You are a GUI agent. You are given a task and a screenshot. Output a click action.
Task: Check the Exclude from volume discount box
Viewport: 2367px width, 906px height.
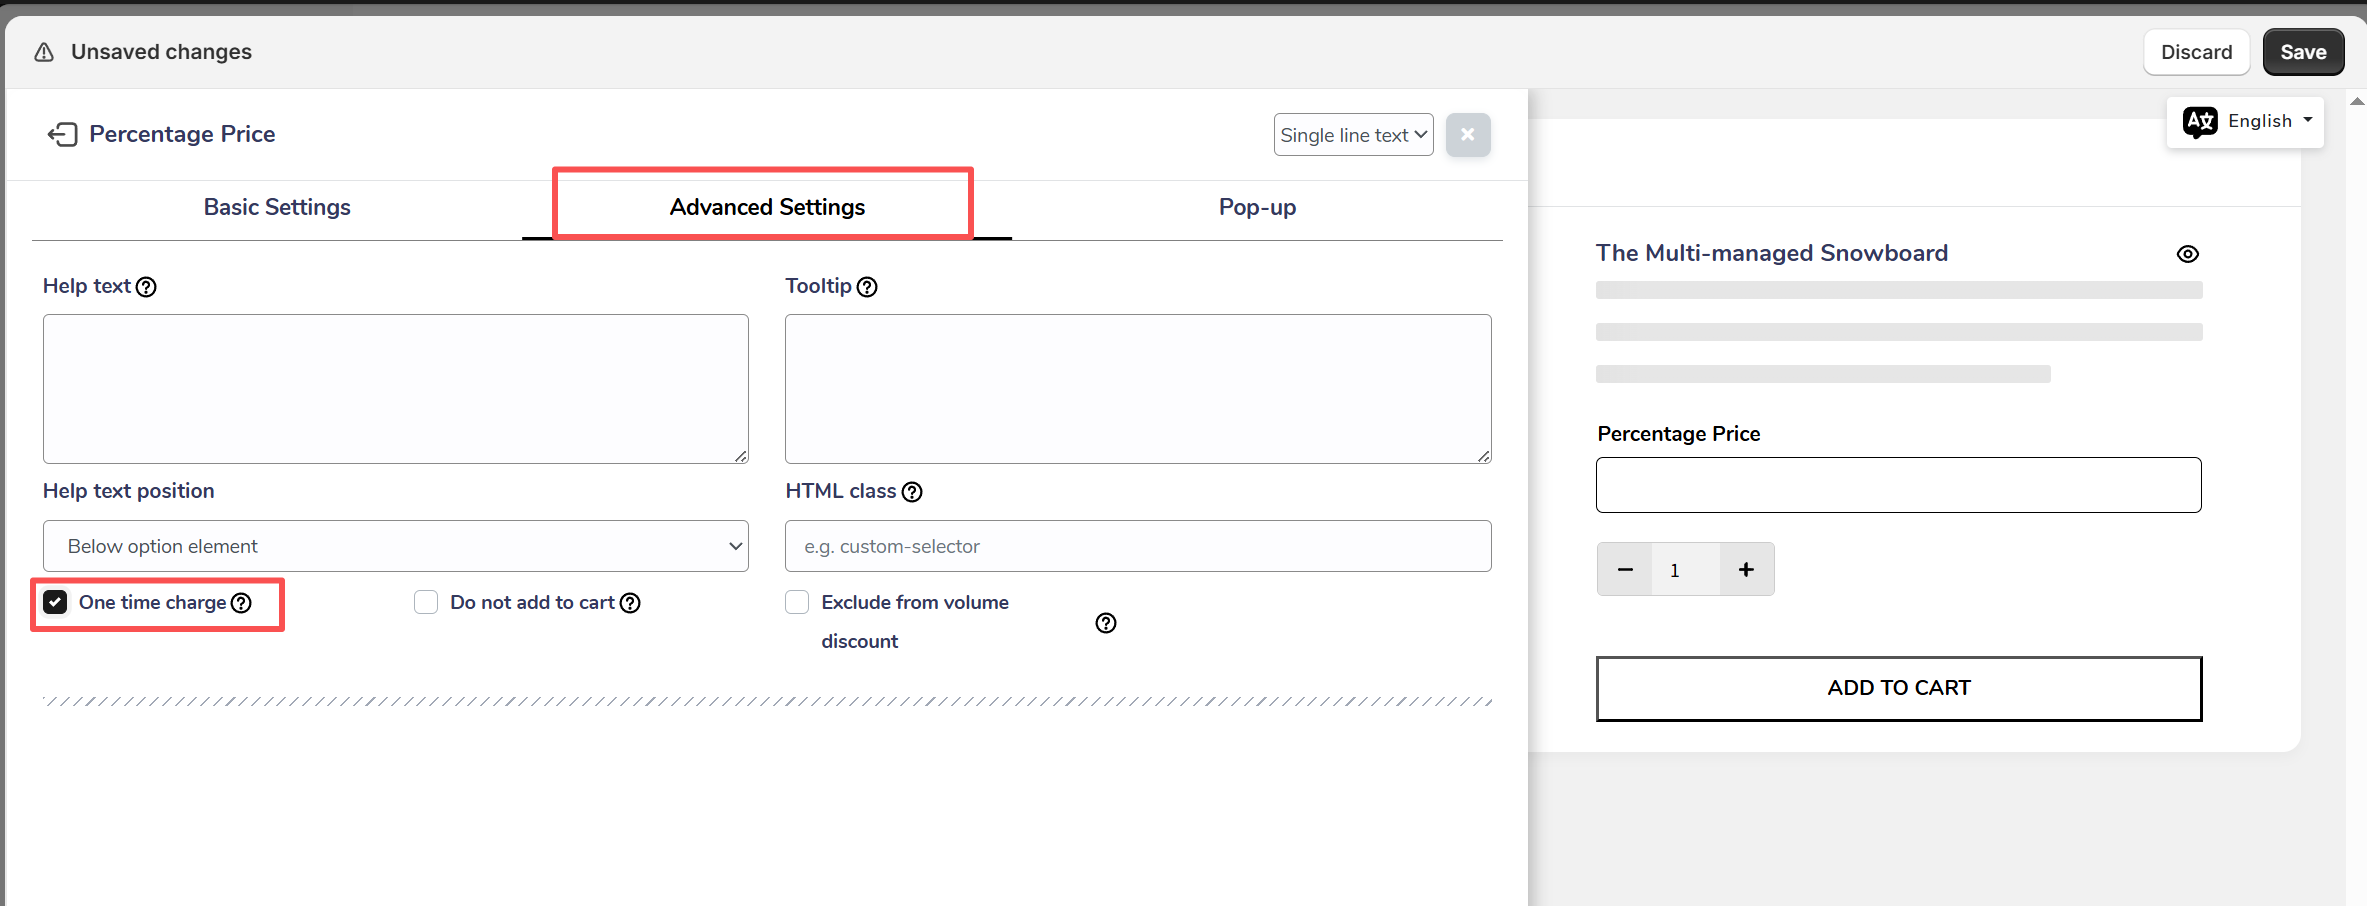click(x=797, y=602)
